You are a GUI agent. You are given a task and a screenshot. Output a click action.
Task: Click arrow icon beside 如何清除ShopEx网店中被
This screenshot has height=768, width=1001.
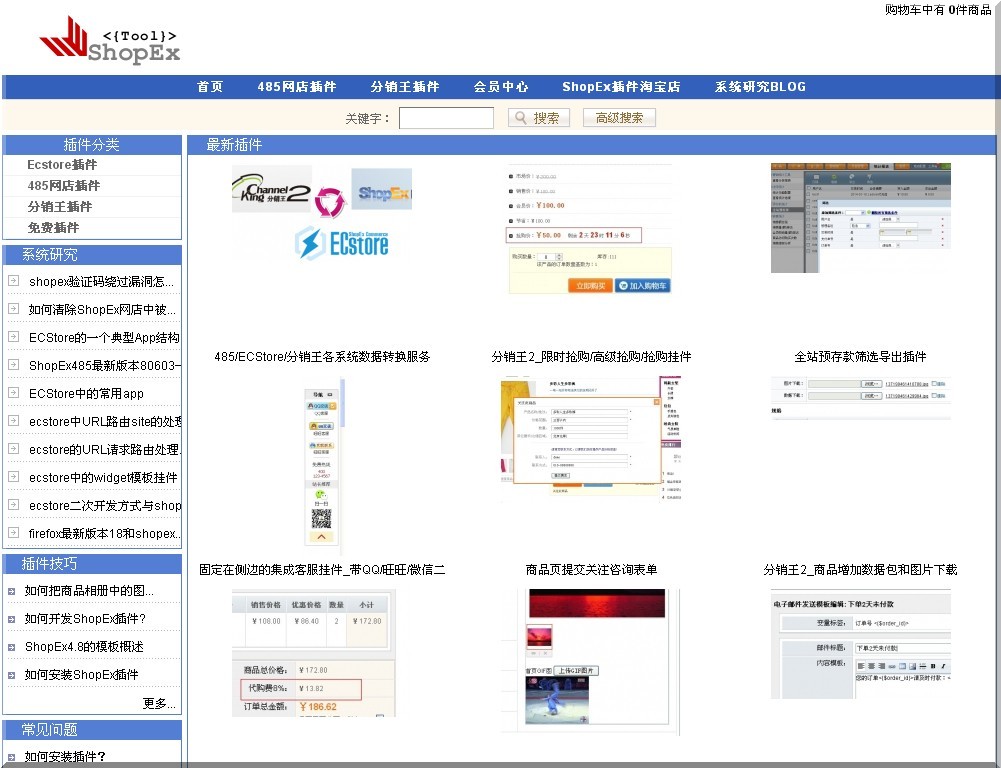[13, 308]
